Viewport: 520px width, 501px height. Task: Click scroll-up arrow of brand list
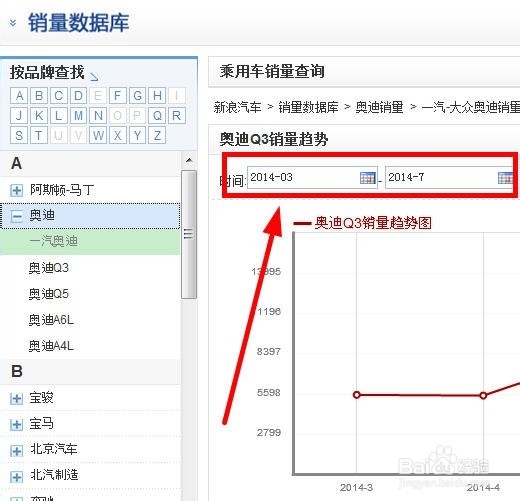[x=189, y=160]
